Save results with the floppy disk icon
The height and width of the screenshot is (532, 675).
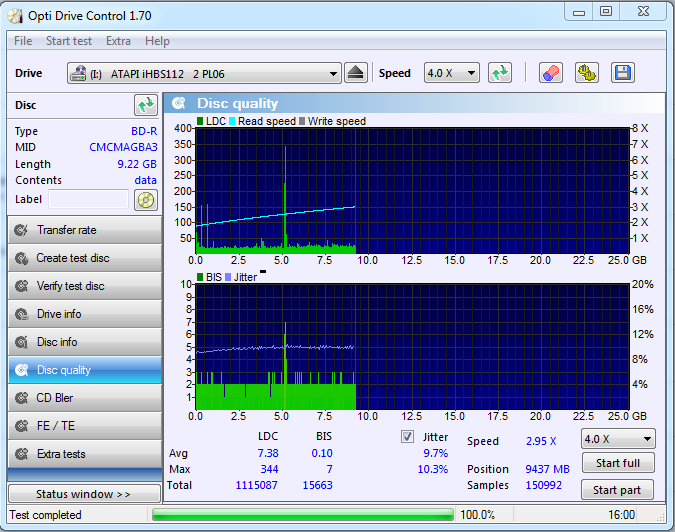coord(622,73)
